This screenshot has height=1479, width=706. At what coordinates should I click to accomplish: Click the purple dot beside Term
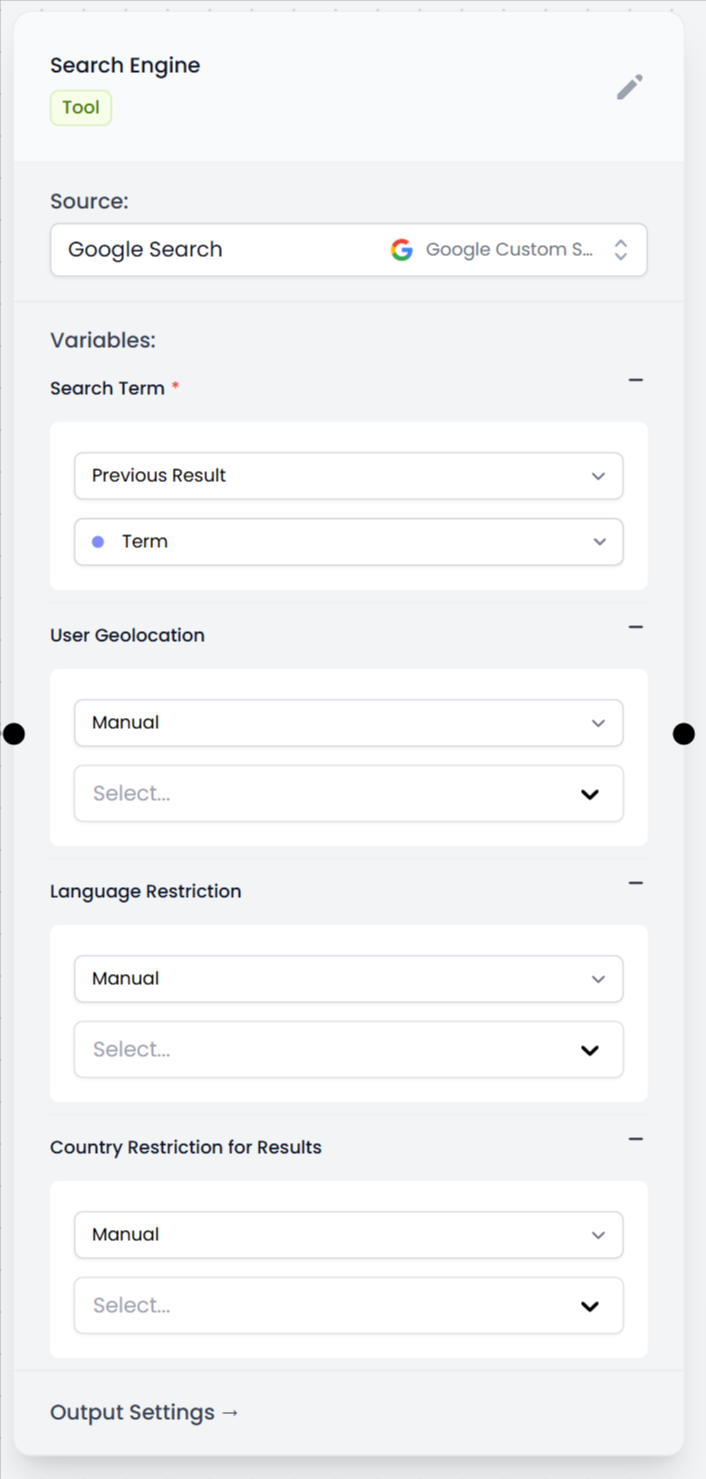tap(98, 542)
